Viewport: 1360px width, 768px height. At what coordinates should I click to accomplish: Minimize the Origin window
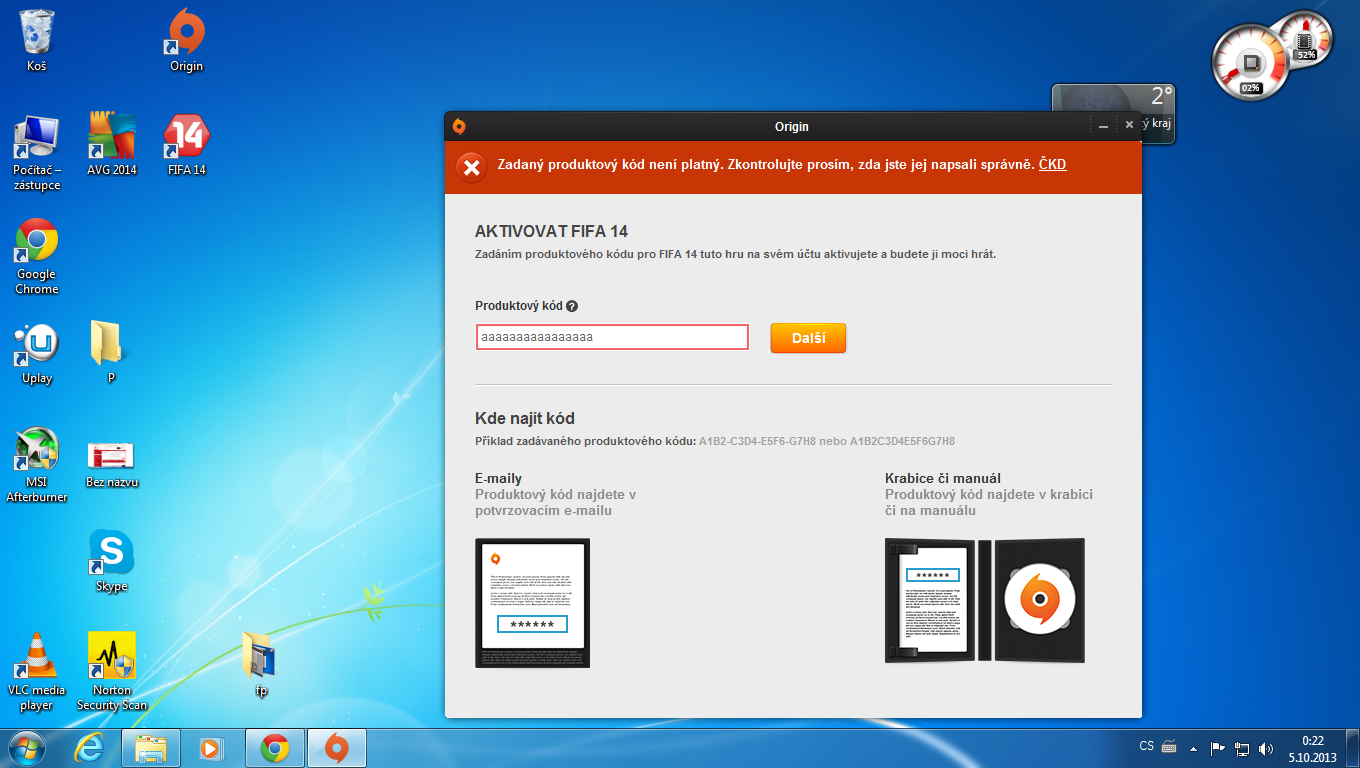1103,126
